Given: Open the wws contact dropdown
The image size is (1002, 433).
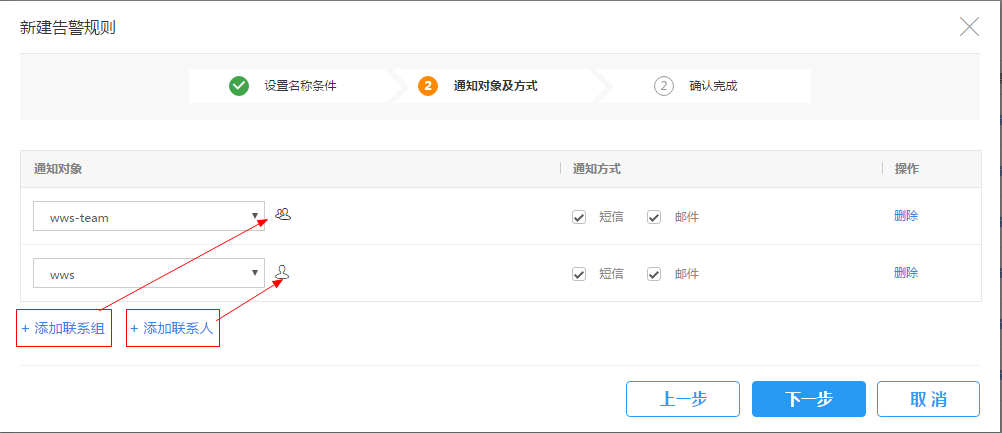Looking at the screenshot, I should tap(149, 273).
